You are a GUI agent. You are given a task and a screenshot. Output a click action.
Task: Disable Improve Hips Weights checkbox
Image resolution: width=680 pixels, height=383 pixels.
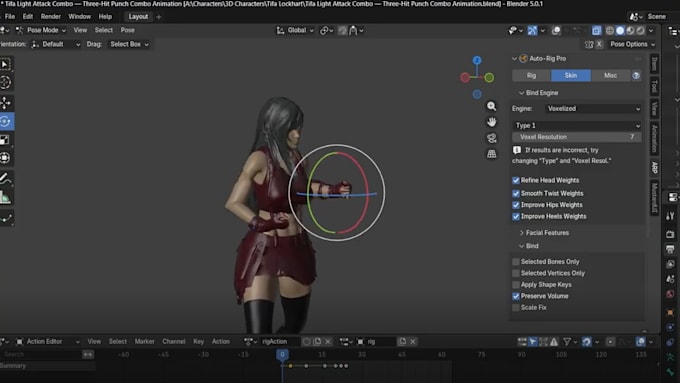[x=516, y=205]
